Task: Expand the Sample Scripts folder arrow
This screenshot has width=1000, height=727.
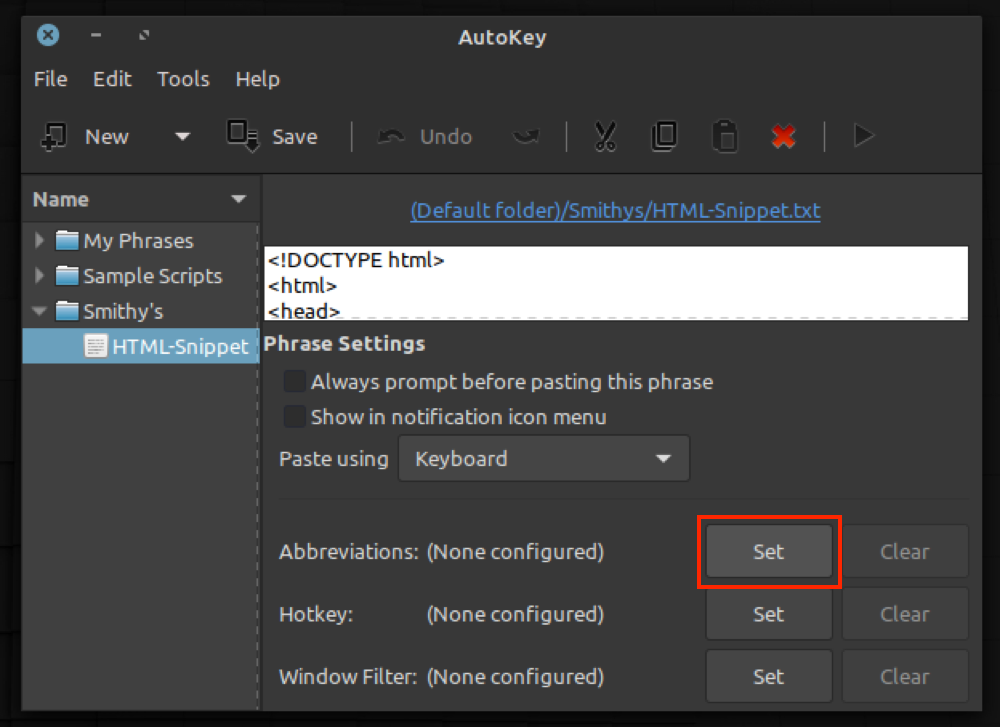Action: (x=39, y=275)
